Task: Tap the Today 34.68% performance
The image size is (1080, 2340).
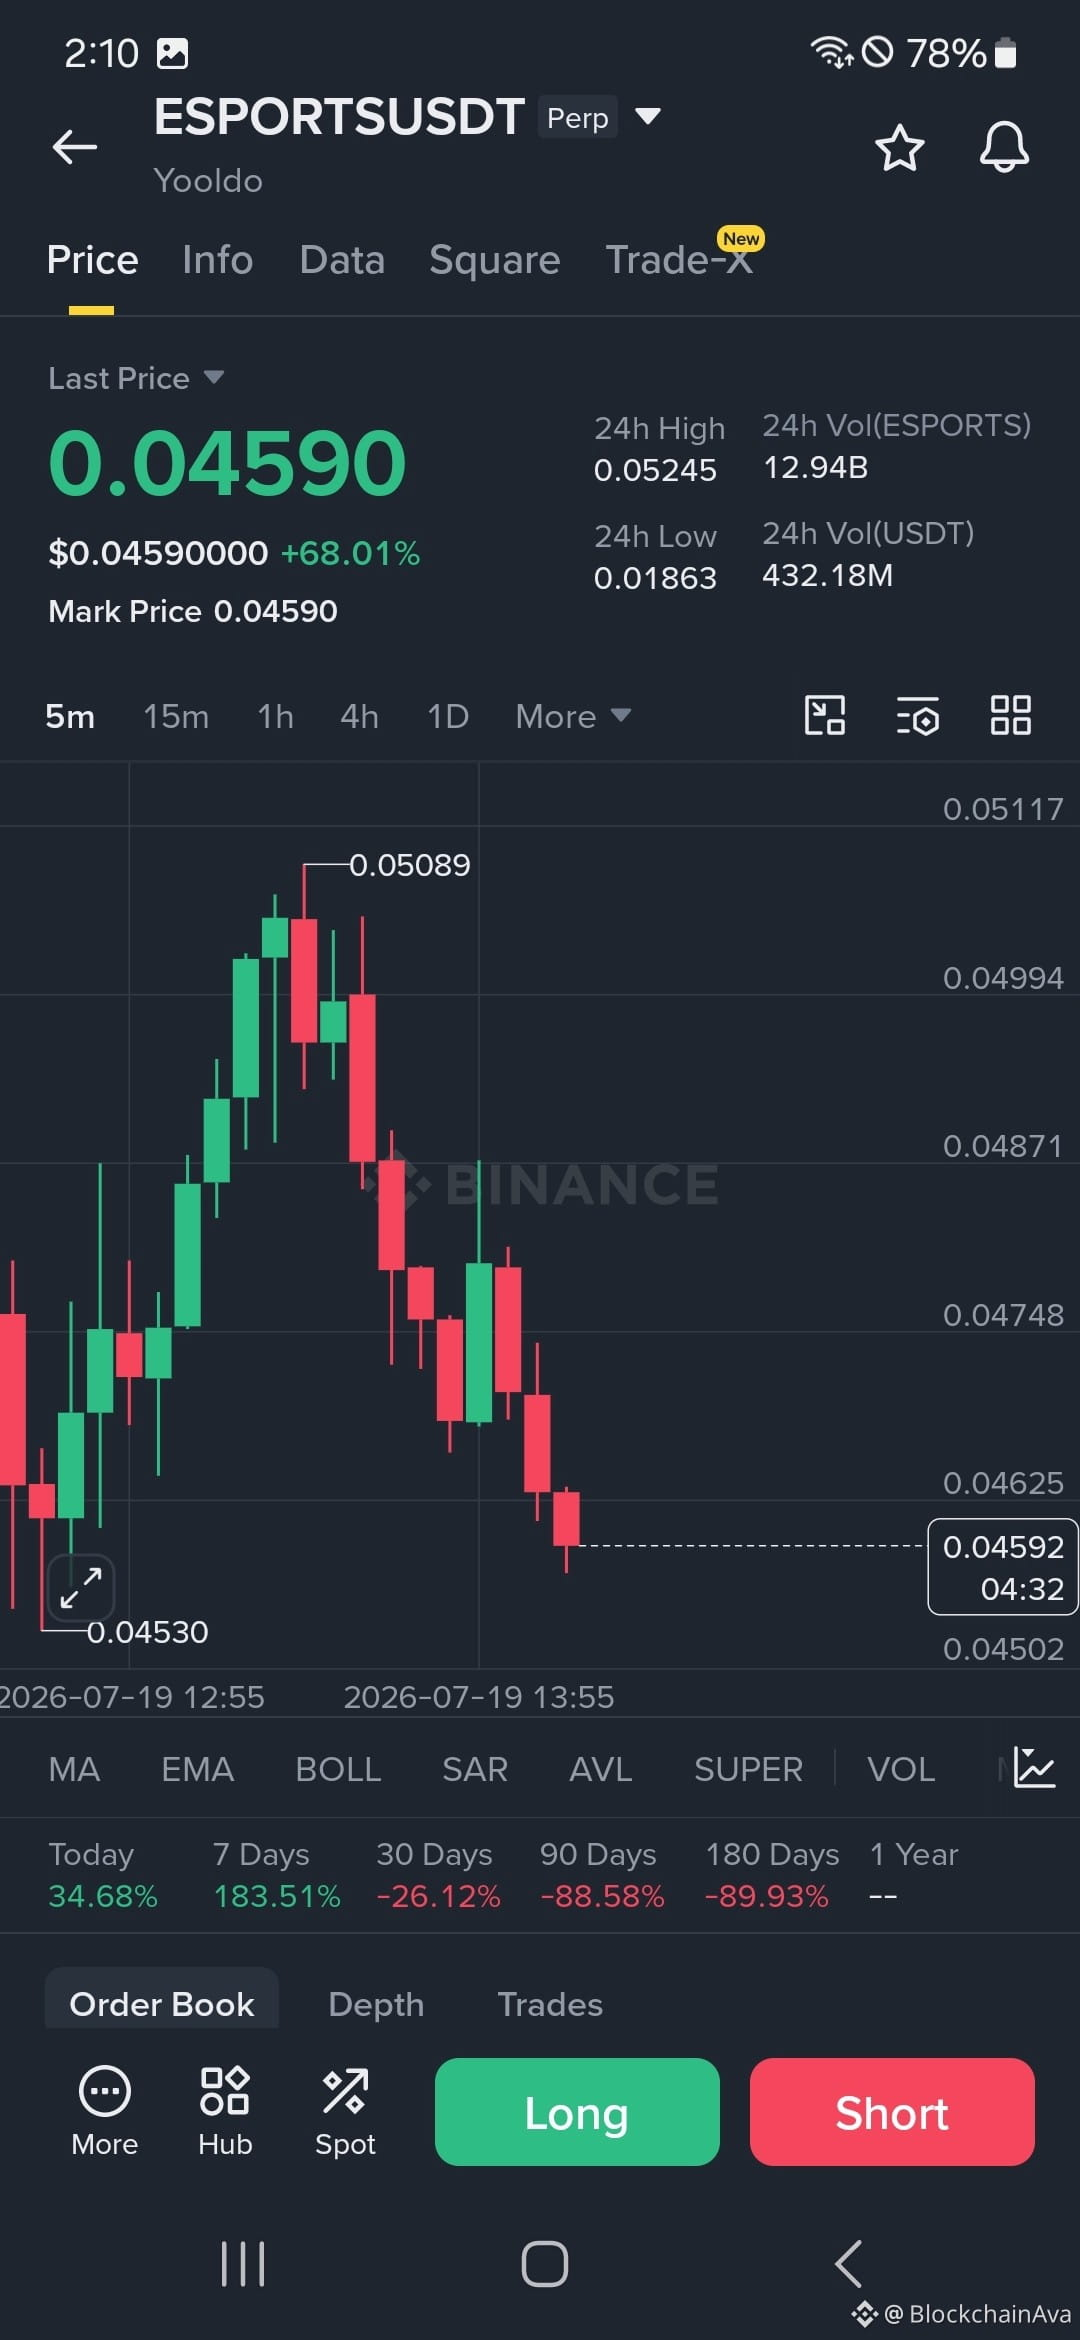Action: 103,1875
